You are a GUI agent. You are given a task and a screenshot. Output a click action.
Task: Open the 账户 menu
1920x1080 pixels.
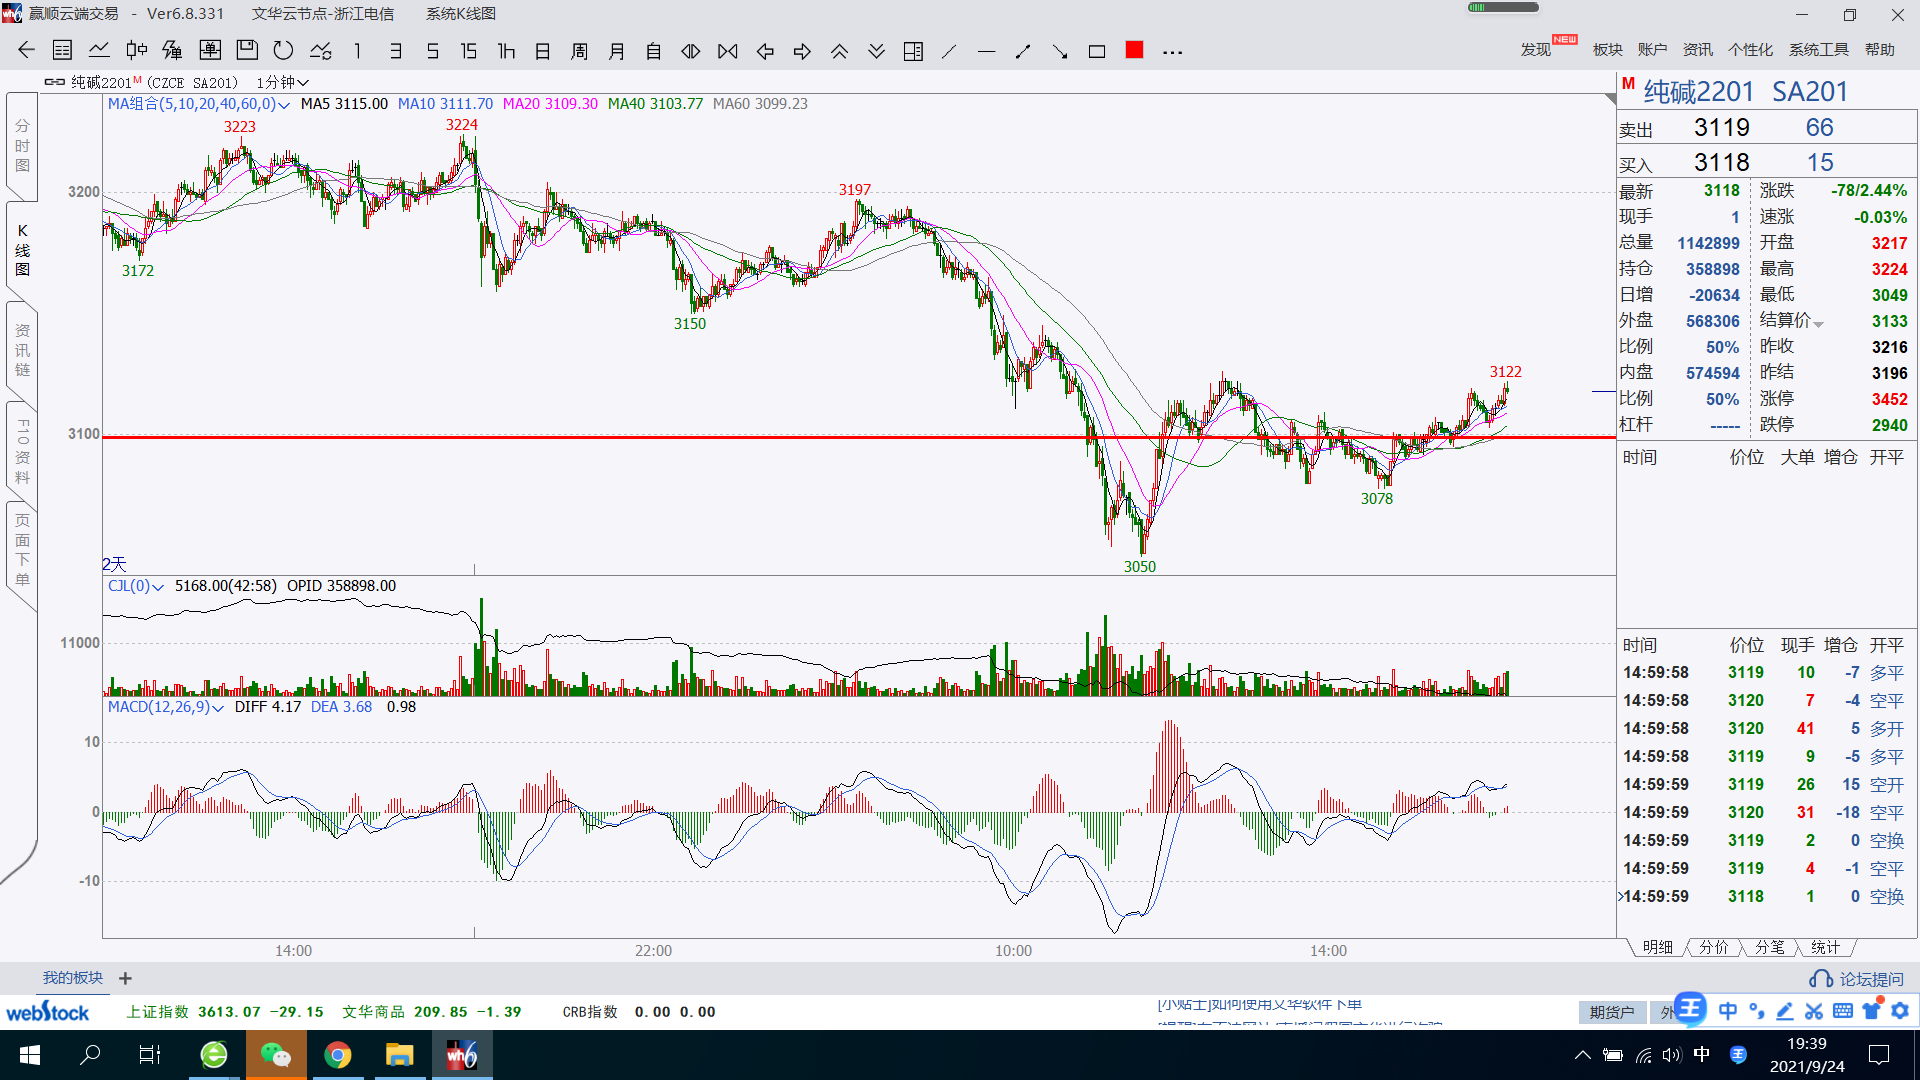coord(1652,49)
